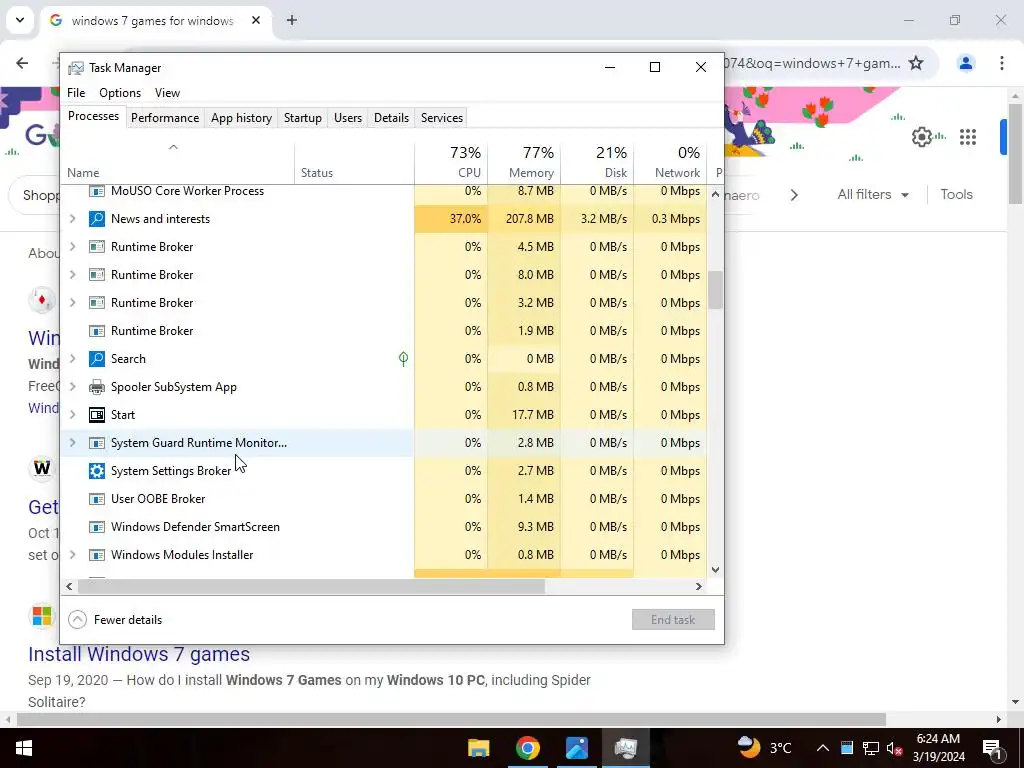The image size is (1024, 768).
Task: Click the System Guard Runtime Monitor icon
Action: pyautogui.click(x=97, y=443)
